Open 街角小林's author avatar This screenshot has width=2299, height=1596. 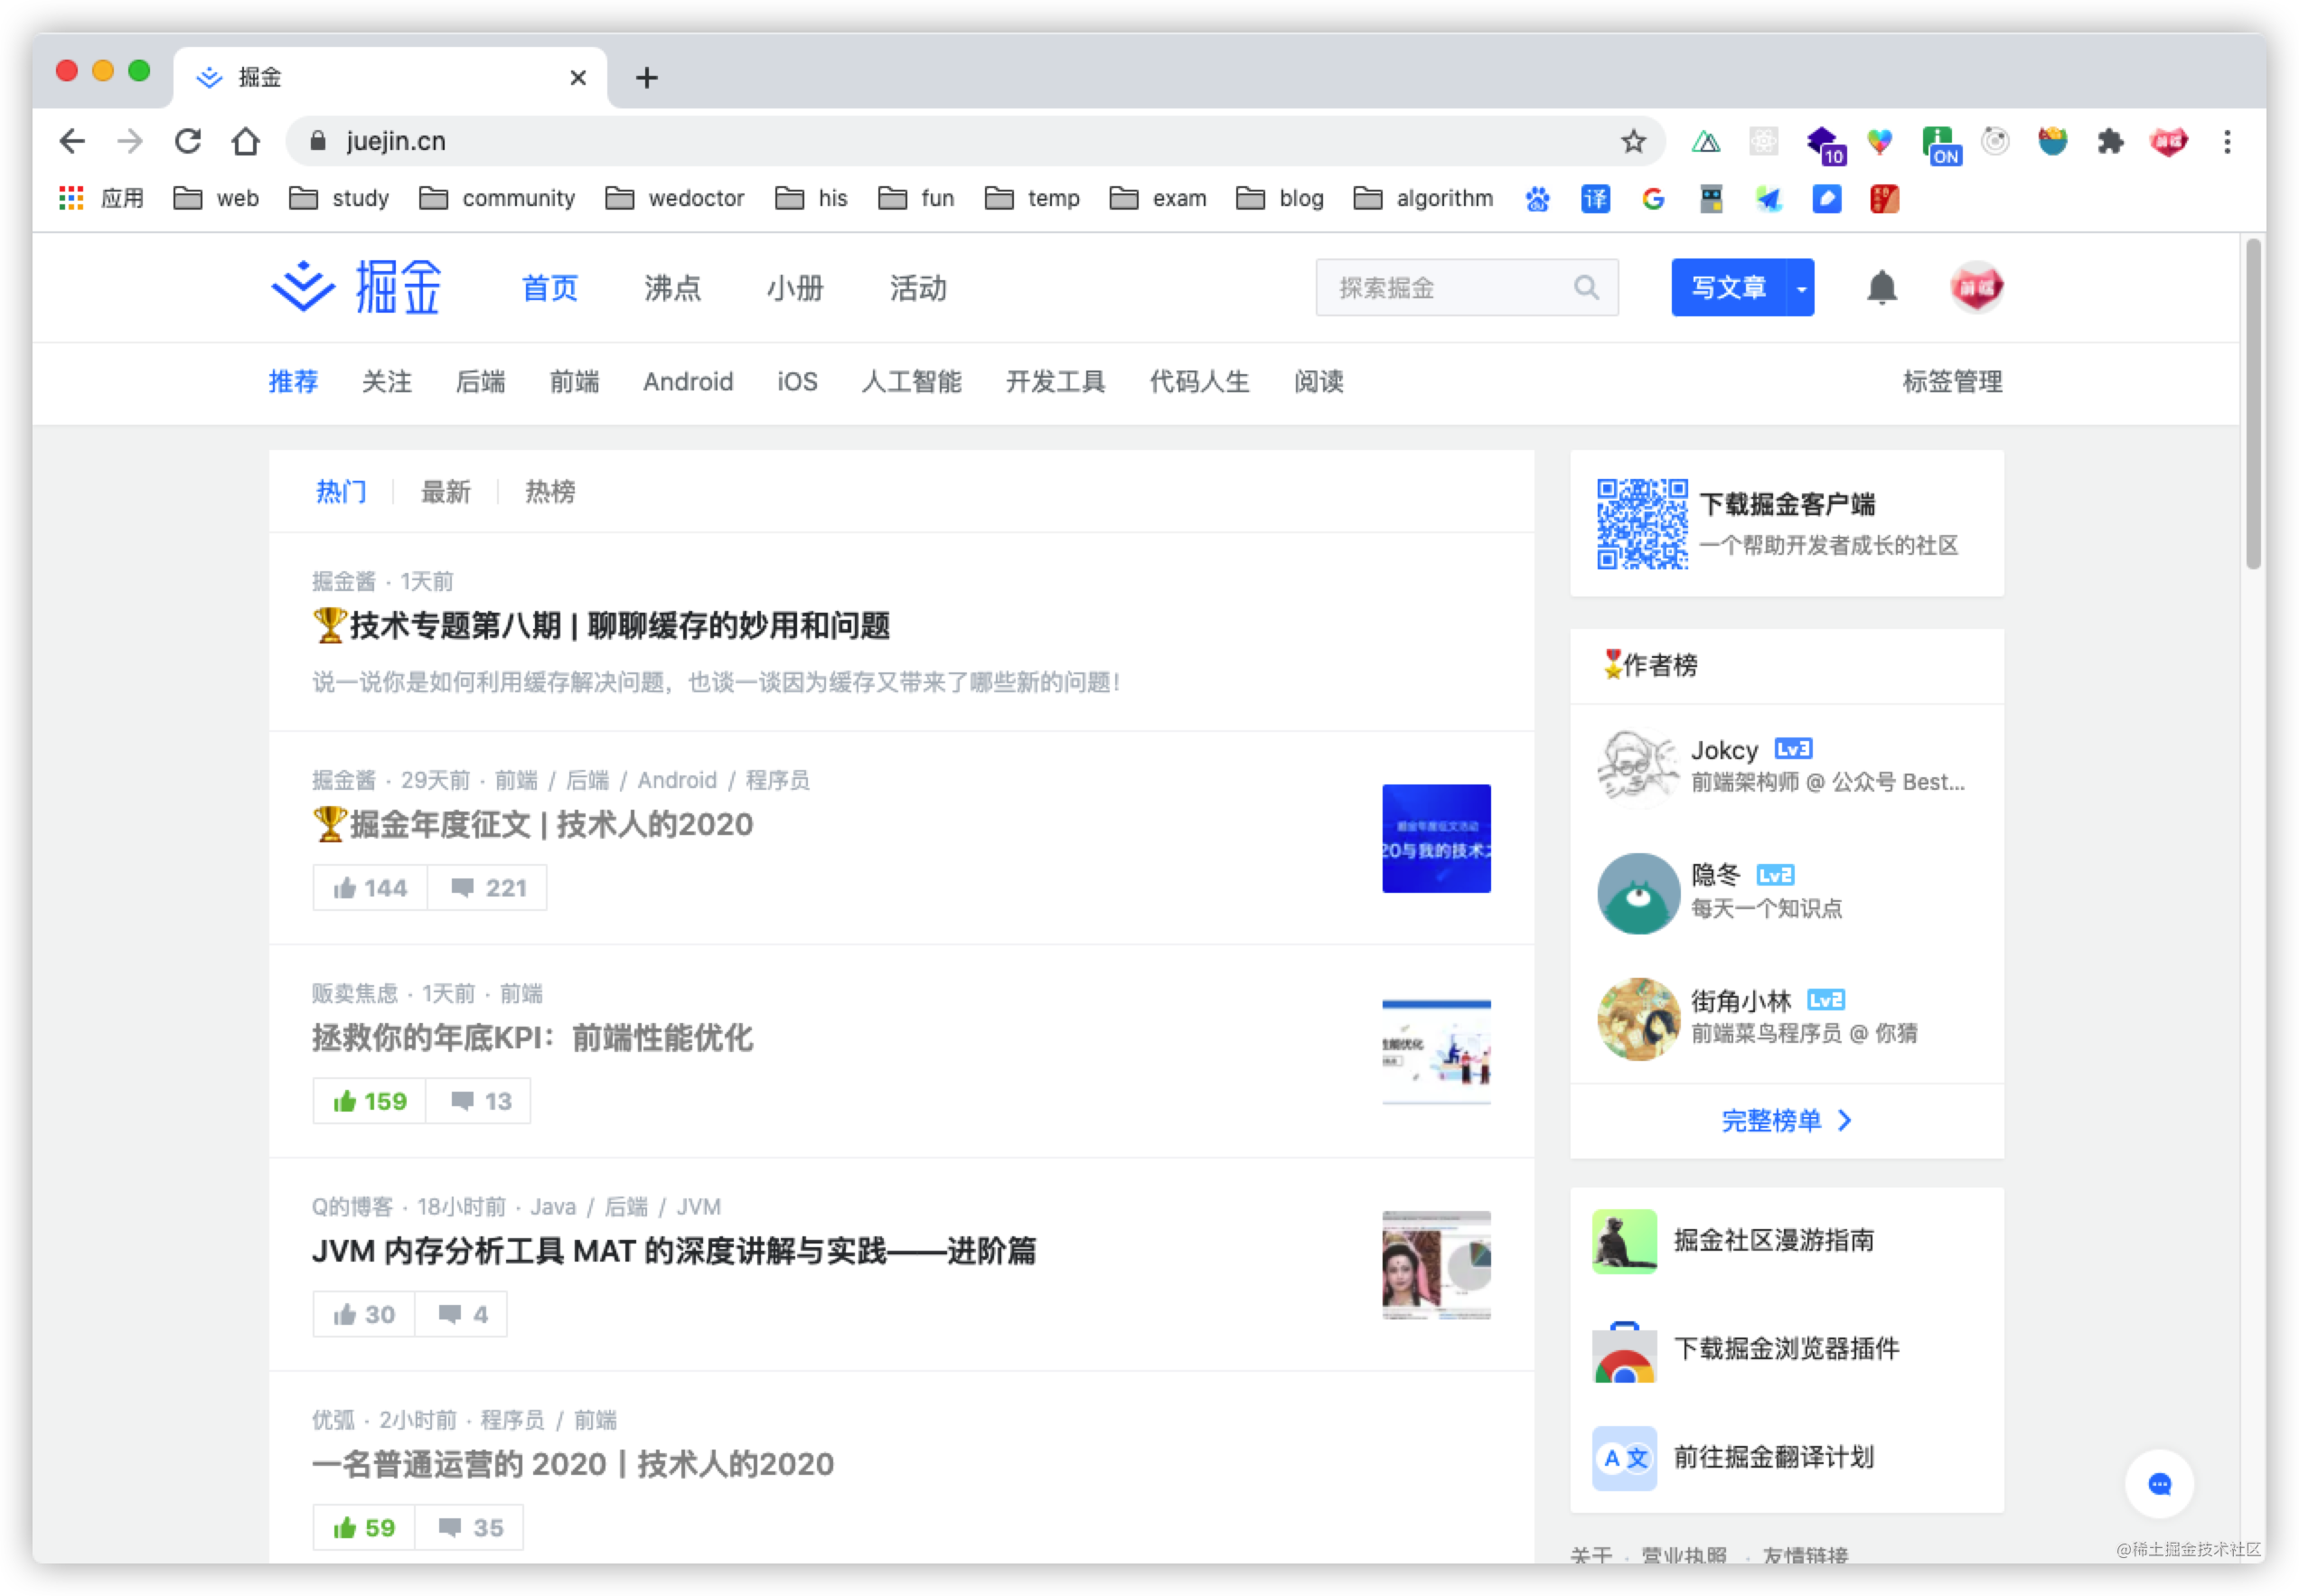click(1638, 1018)
